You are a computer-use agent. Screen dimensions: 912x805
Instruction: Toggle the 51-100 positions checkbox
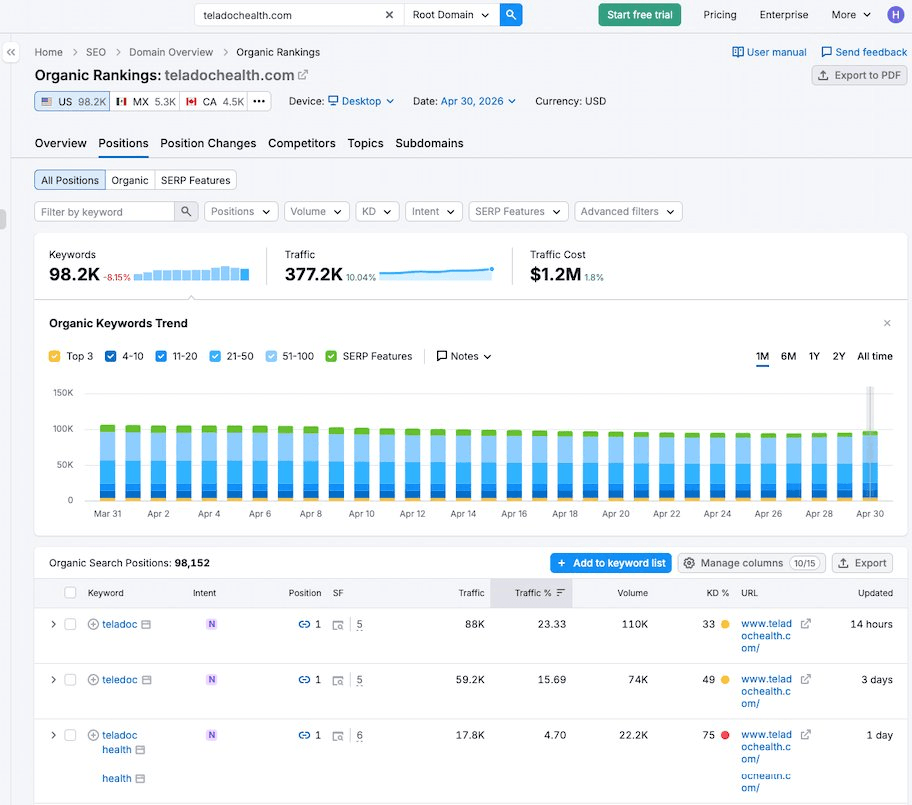point(271,356)
